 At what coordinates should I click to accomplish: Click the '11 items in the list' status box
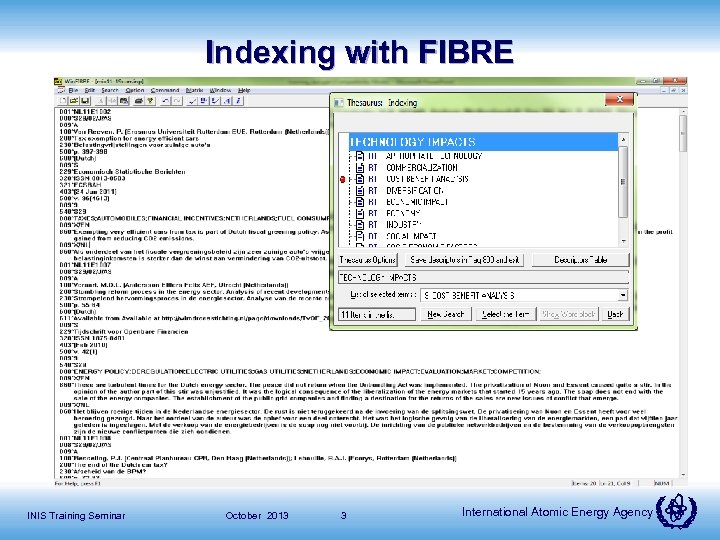(377, 314)
